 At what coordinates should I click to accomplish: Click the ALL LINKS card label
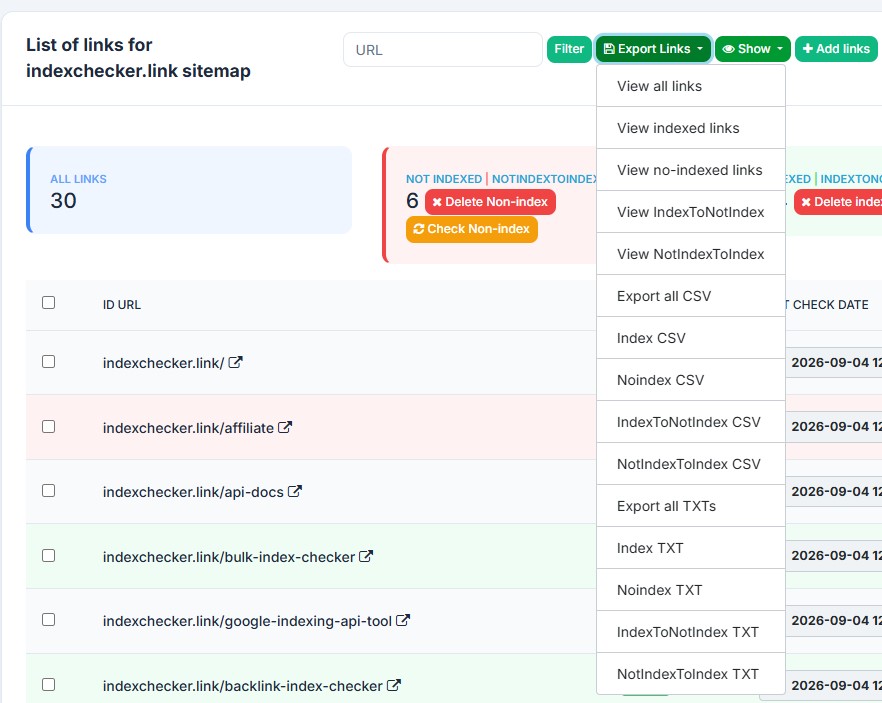(78, 179)
